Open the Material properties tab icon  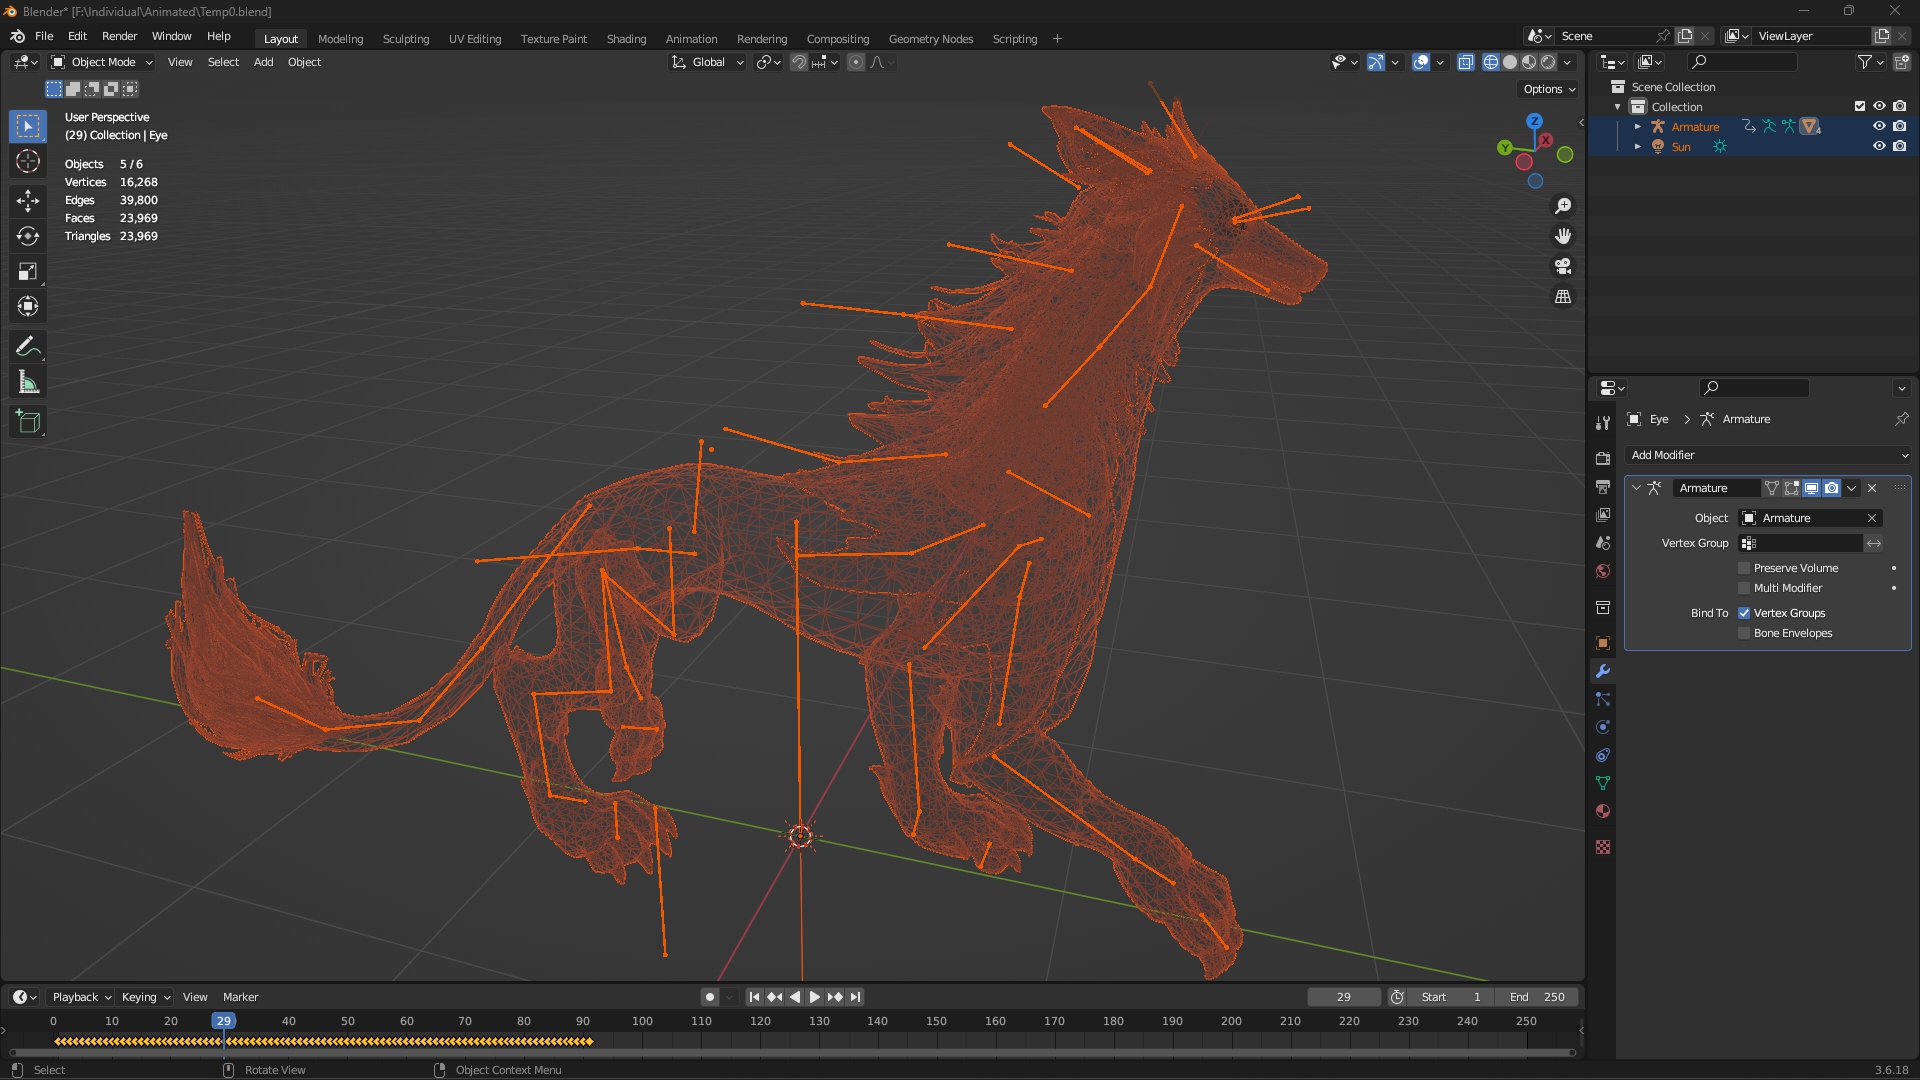(1603, 811)
